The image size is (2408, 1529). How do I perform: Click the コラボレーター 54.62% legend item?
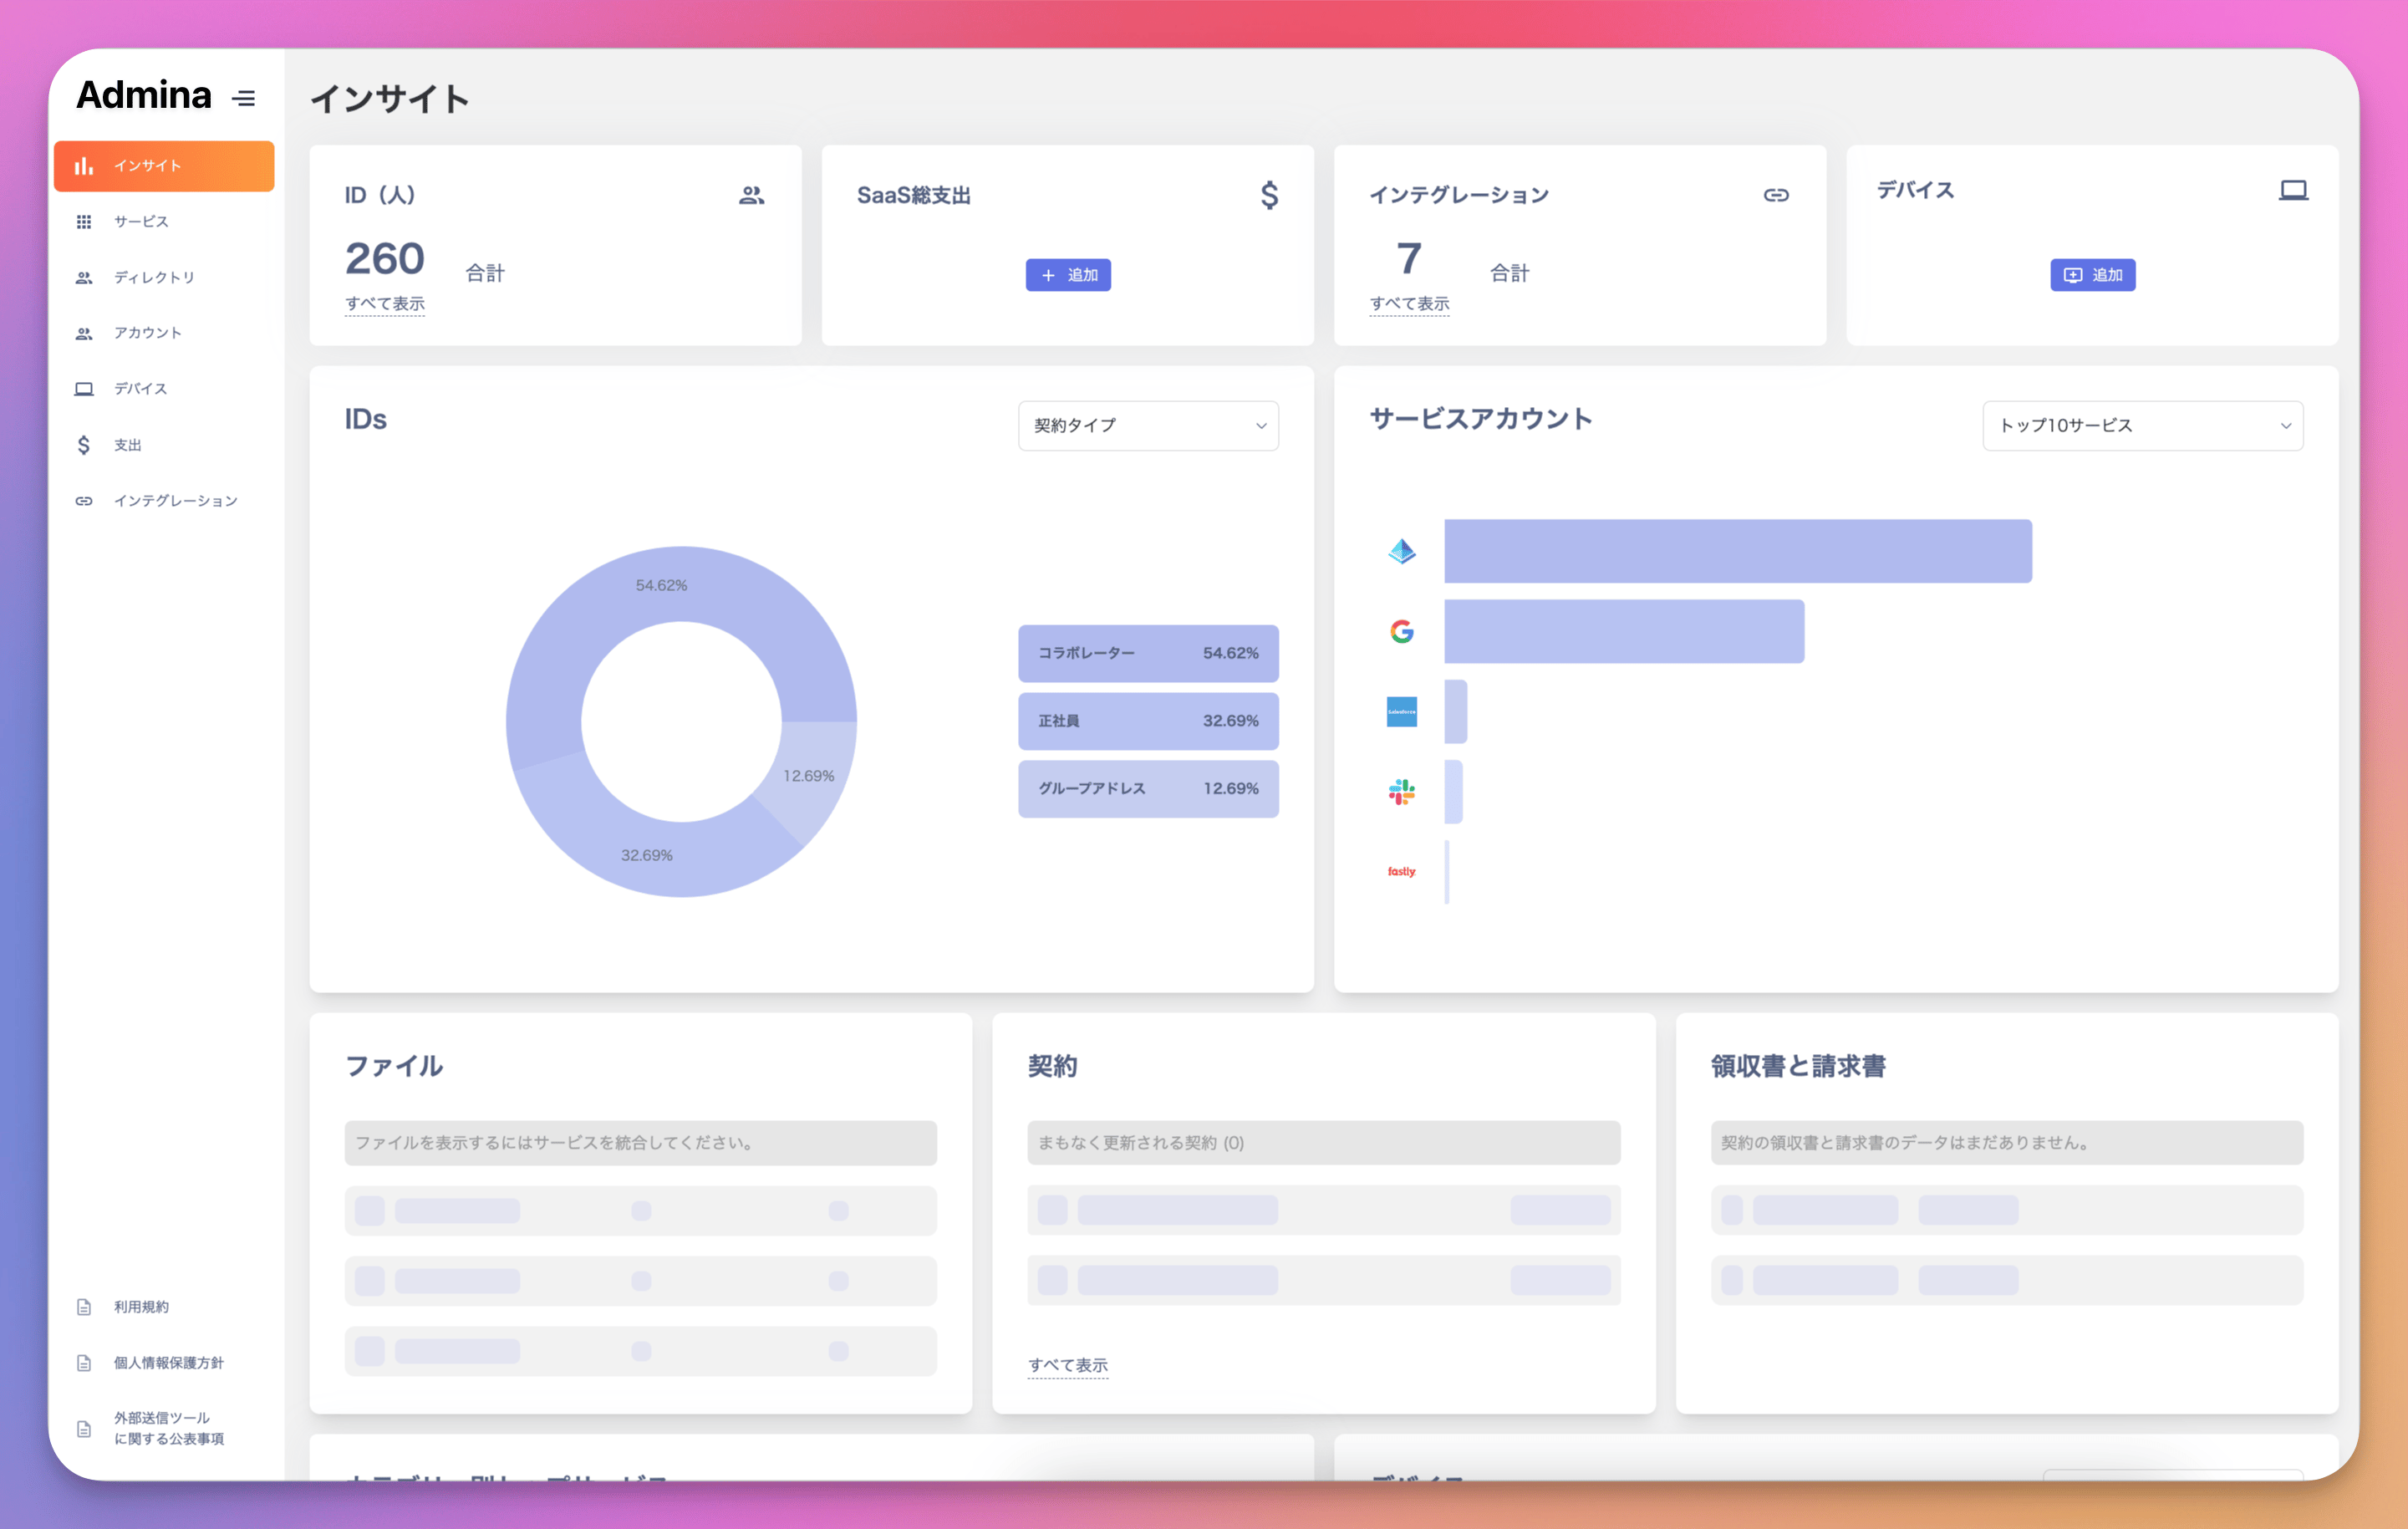1148,654
